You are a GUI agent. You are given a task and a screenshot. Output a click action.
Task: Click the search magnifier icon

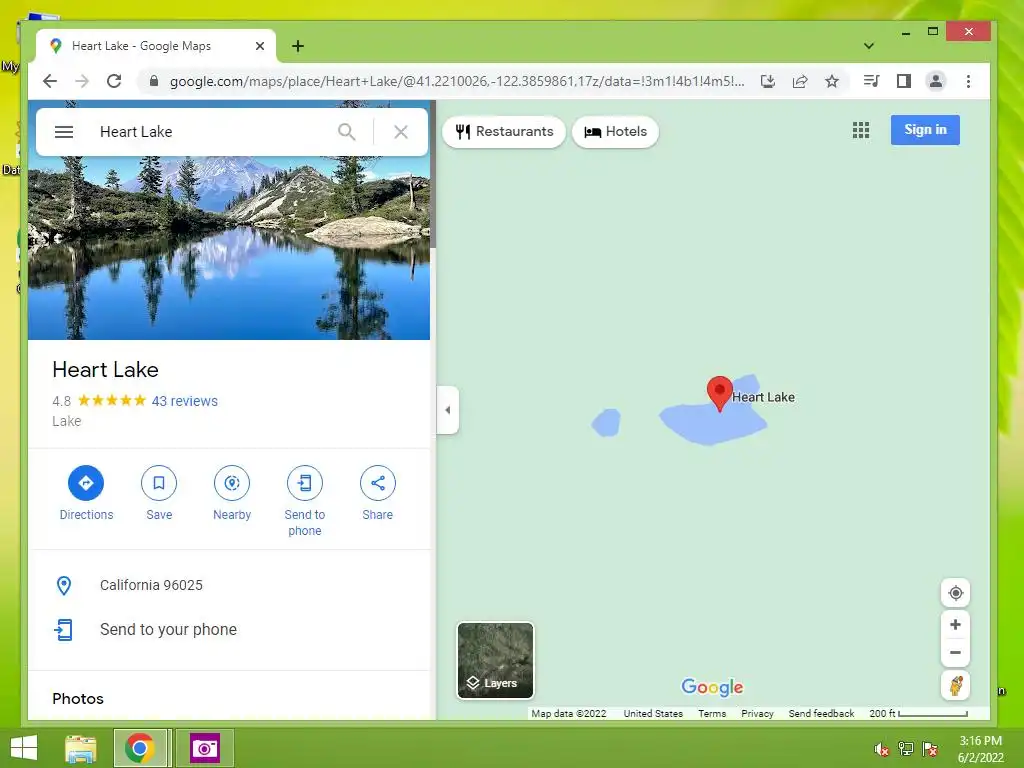(x=347, y=132)
